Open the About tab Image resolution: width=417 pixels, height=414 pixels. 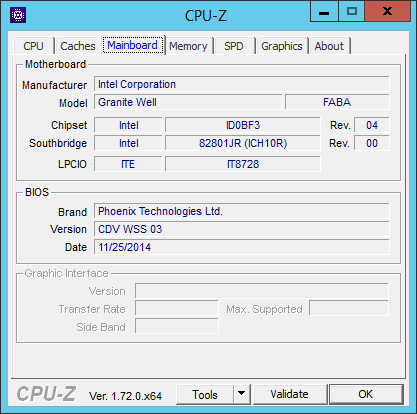click(x=329, y=46)
